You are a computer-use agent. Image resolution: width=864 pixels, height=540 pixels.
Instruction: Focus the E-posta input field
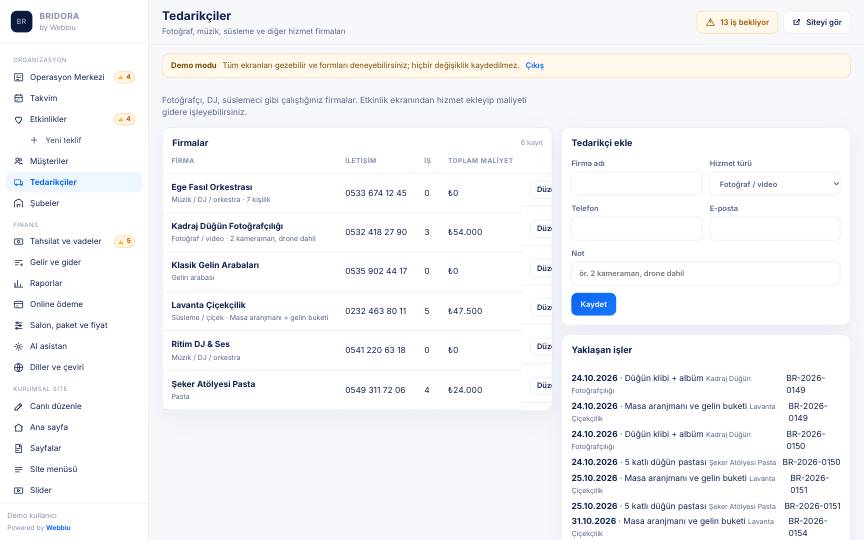pos(775,229)
